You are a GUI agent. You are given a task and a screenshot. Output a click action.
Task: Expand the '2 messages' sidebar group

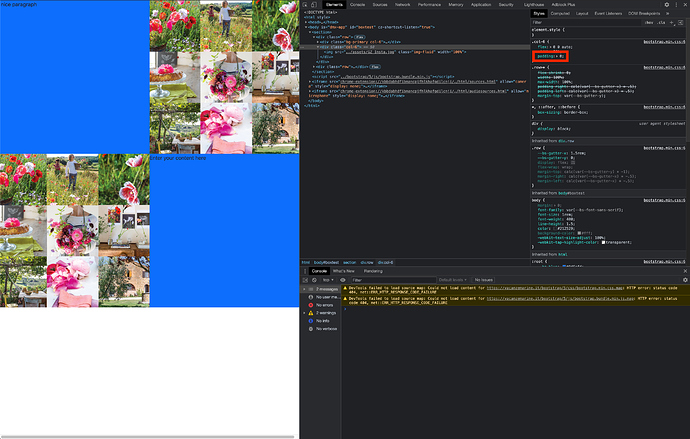click(305, 289)
